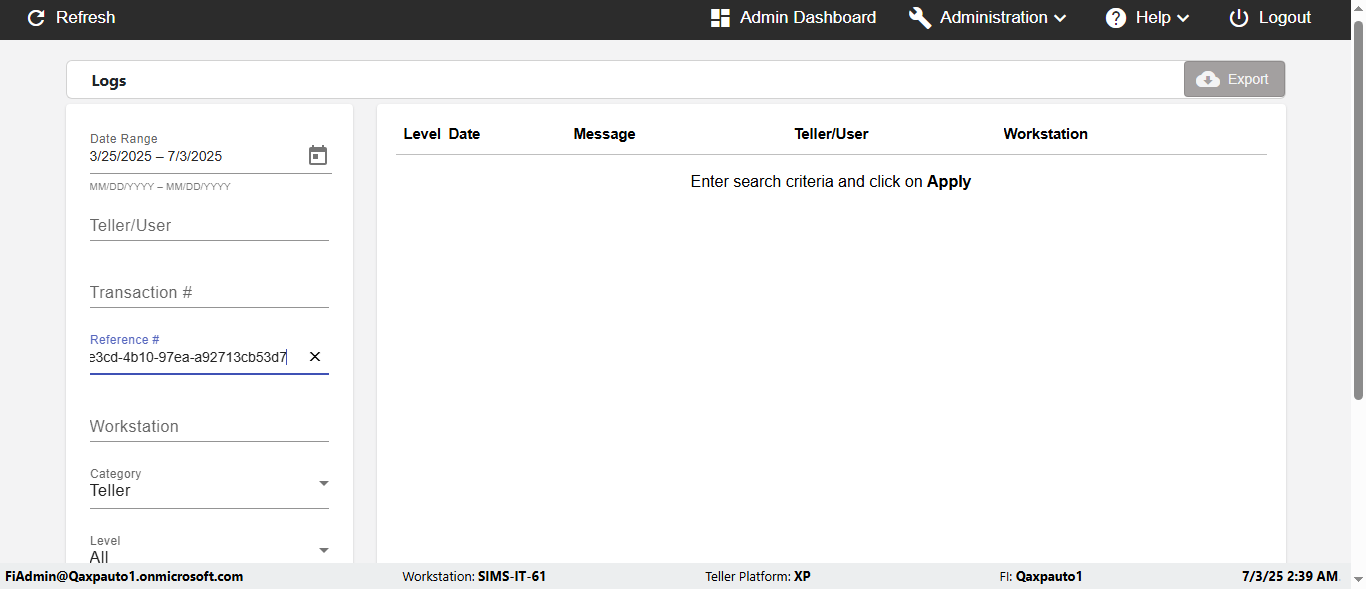Click the Export button label
The width and height of the screenshot is (1366, 589).
click(1248, 79)
